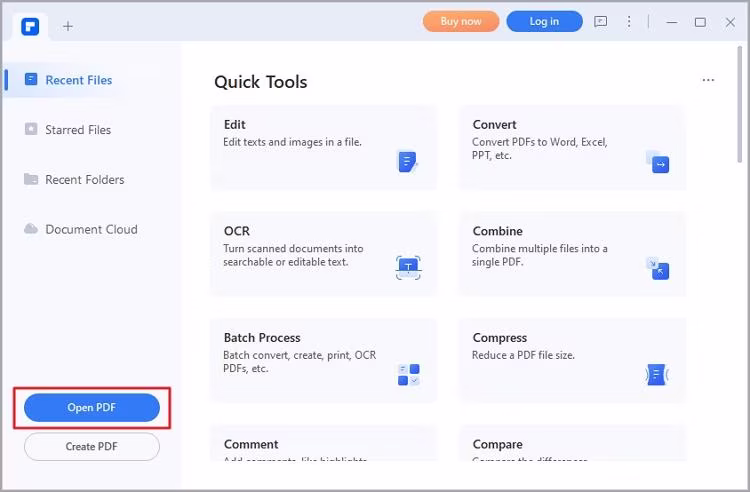This screenshot has height=492, width=750.
Task: Open Starred Files section
Action: [77, 130]
